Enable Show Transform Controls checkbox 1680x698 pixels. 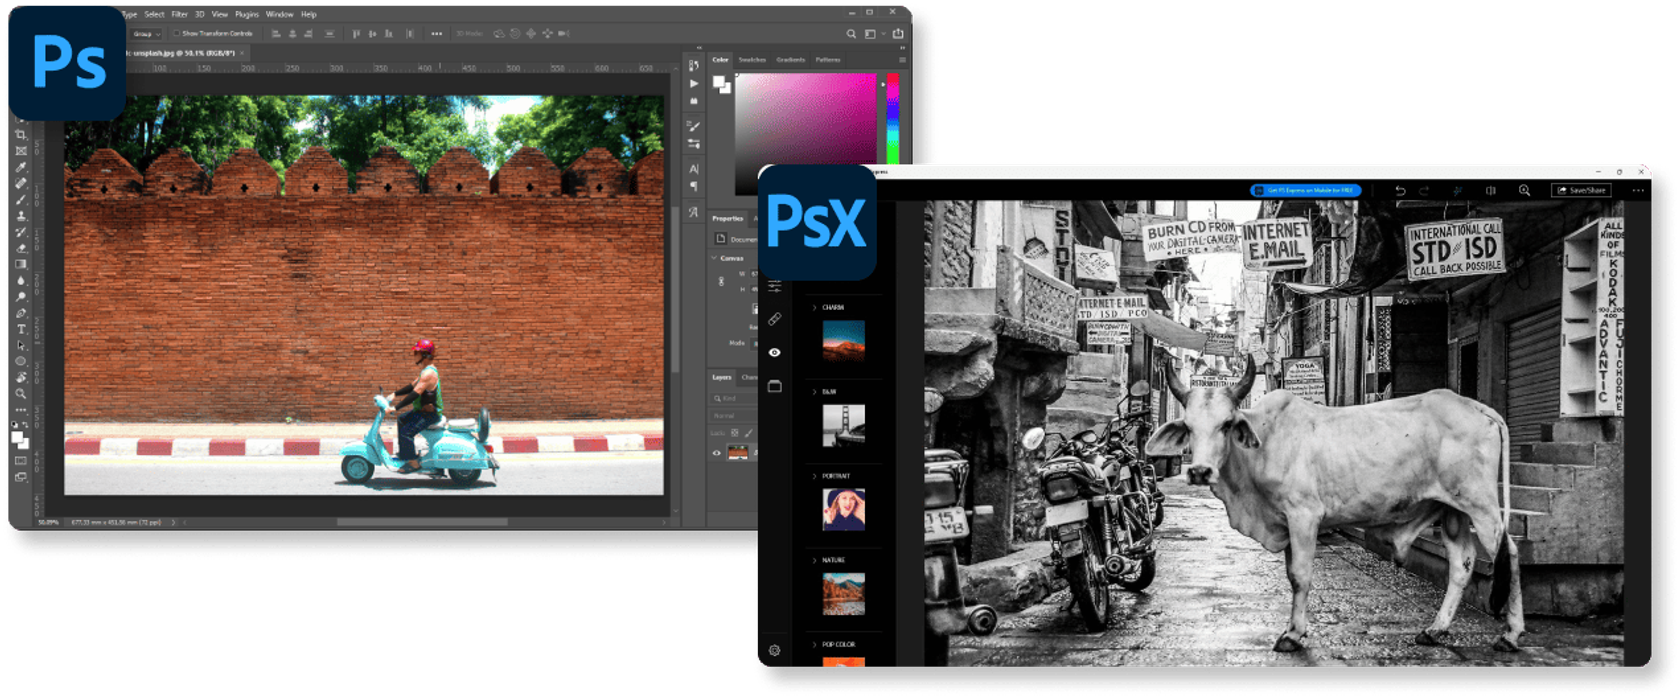pyautogui.click(x=176, y=34)
